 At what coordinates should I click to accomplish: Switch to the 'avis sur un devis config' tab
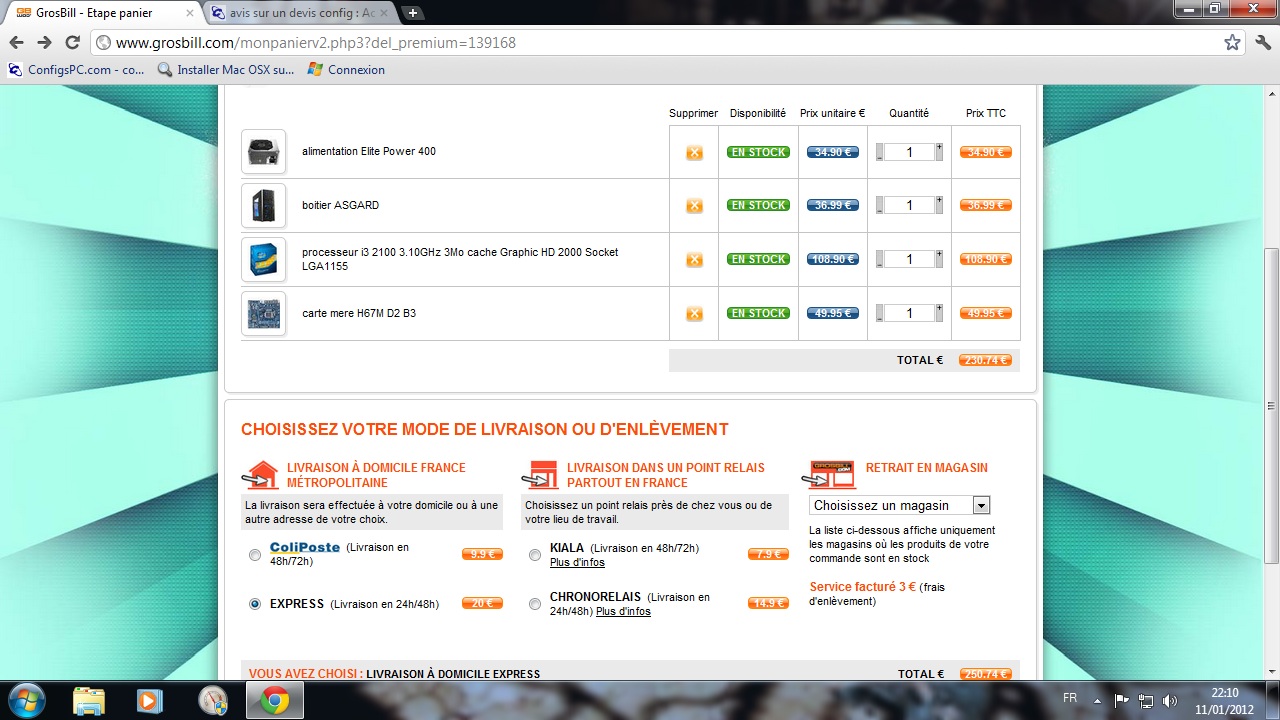pos(300,13)
